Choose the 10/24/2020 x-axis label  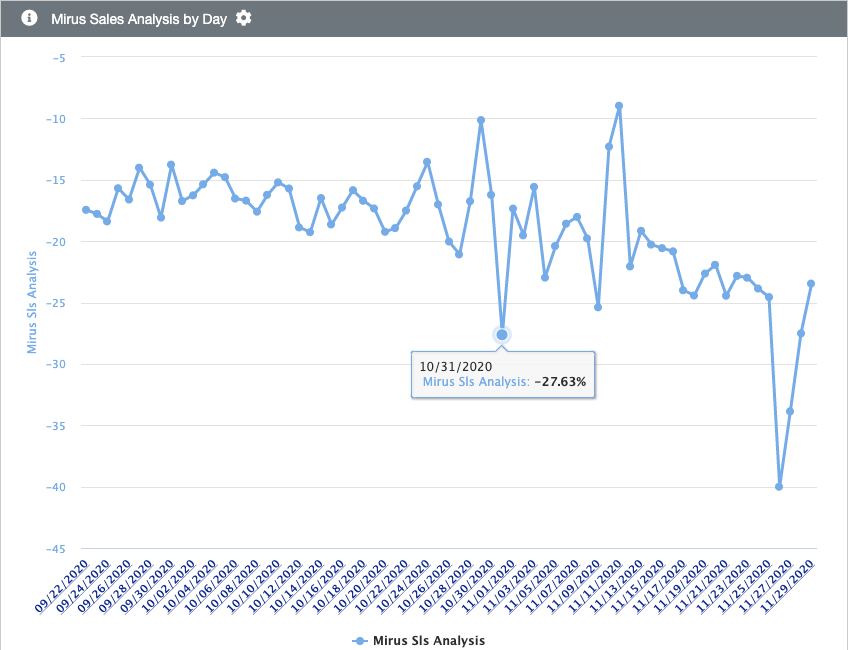point(402,587)
